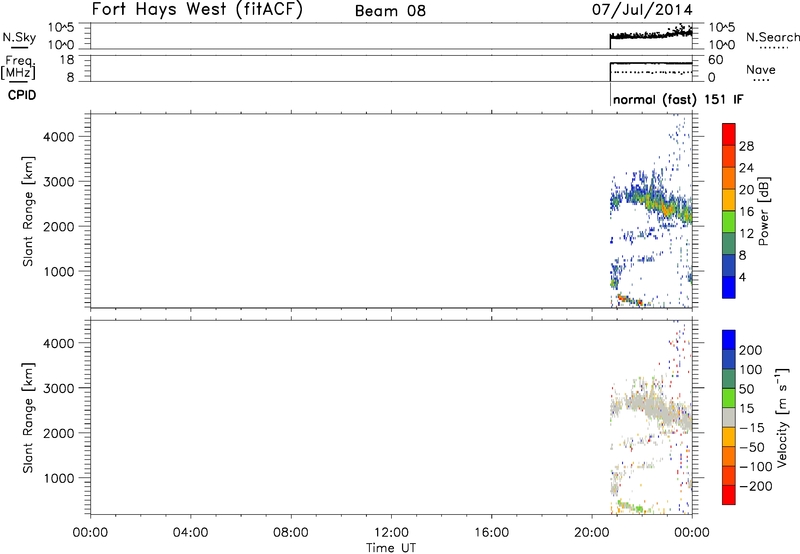
Task: Click the red bottom segment of the Velocity color bar
Action: click(729, 495)
